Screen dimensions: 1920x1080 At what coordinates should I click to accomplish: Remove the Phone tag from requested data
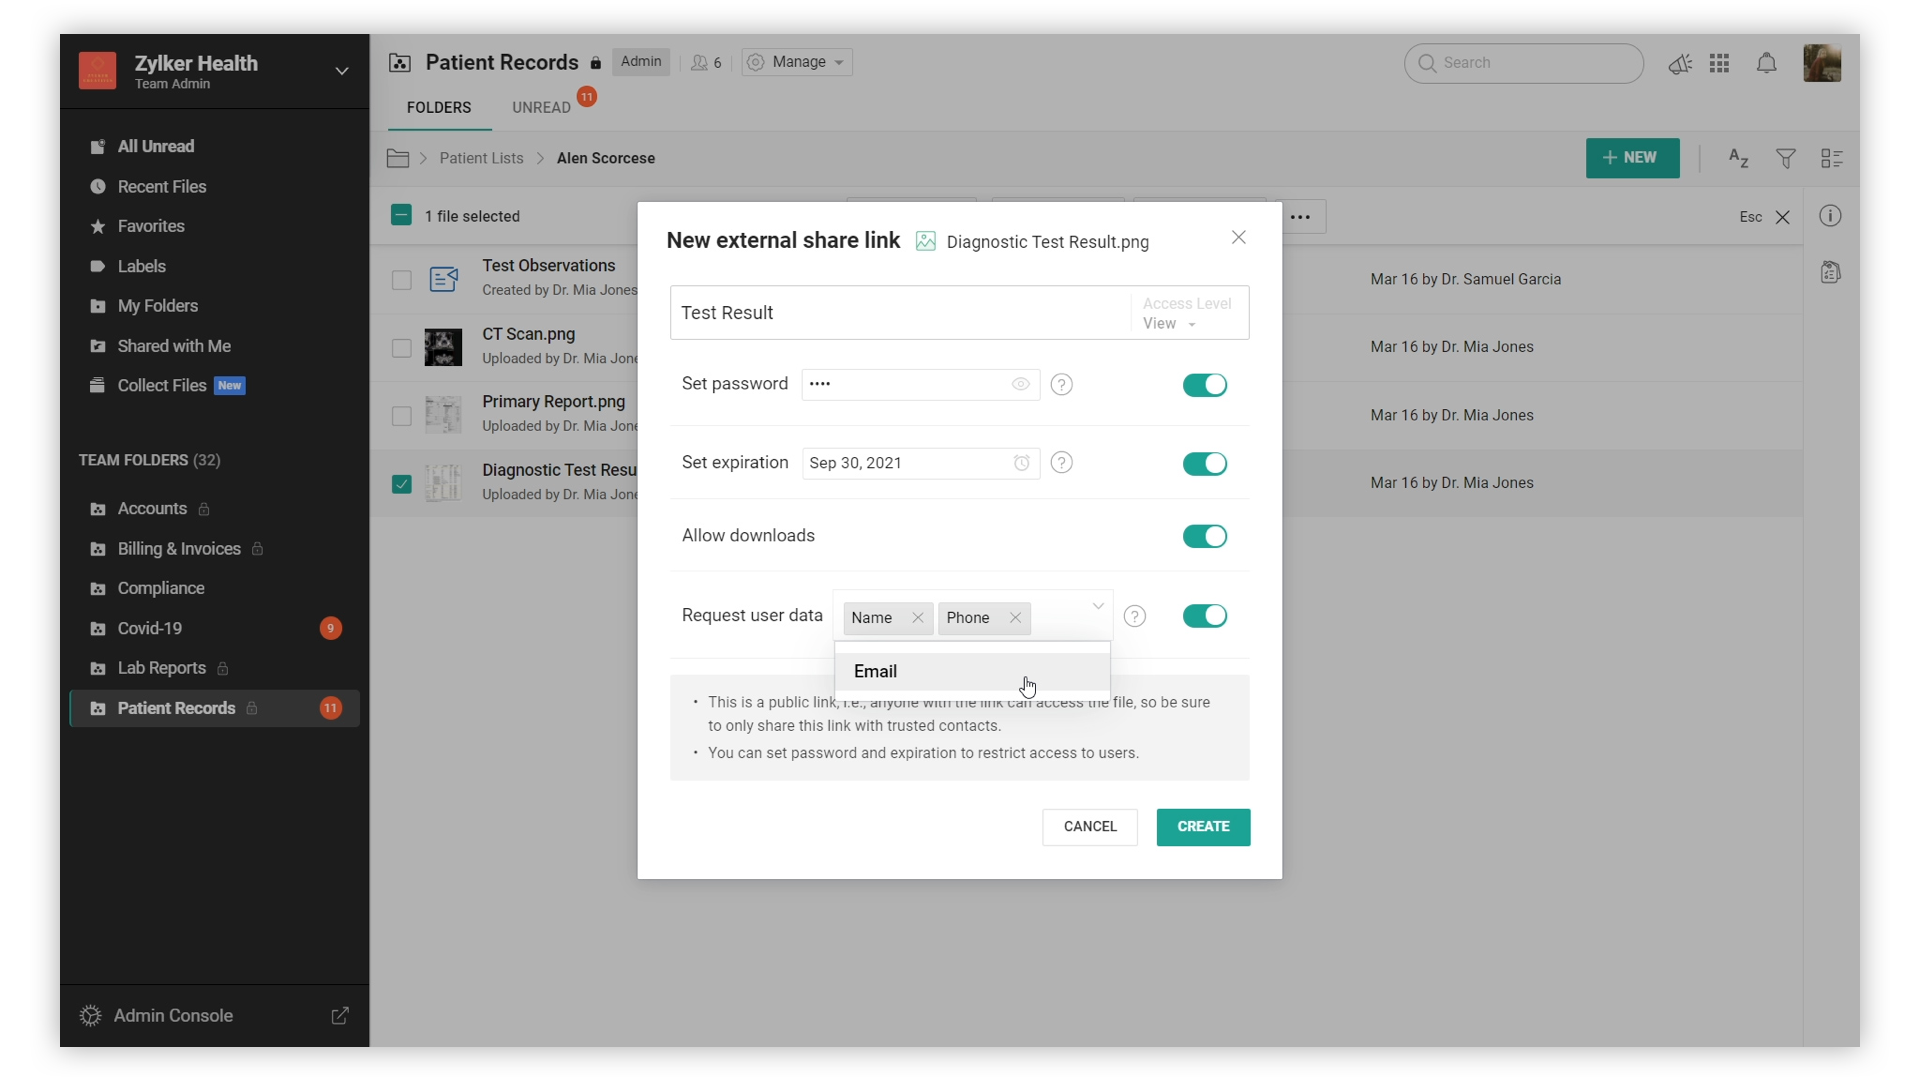click(1015, 618)
